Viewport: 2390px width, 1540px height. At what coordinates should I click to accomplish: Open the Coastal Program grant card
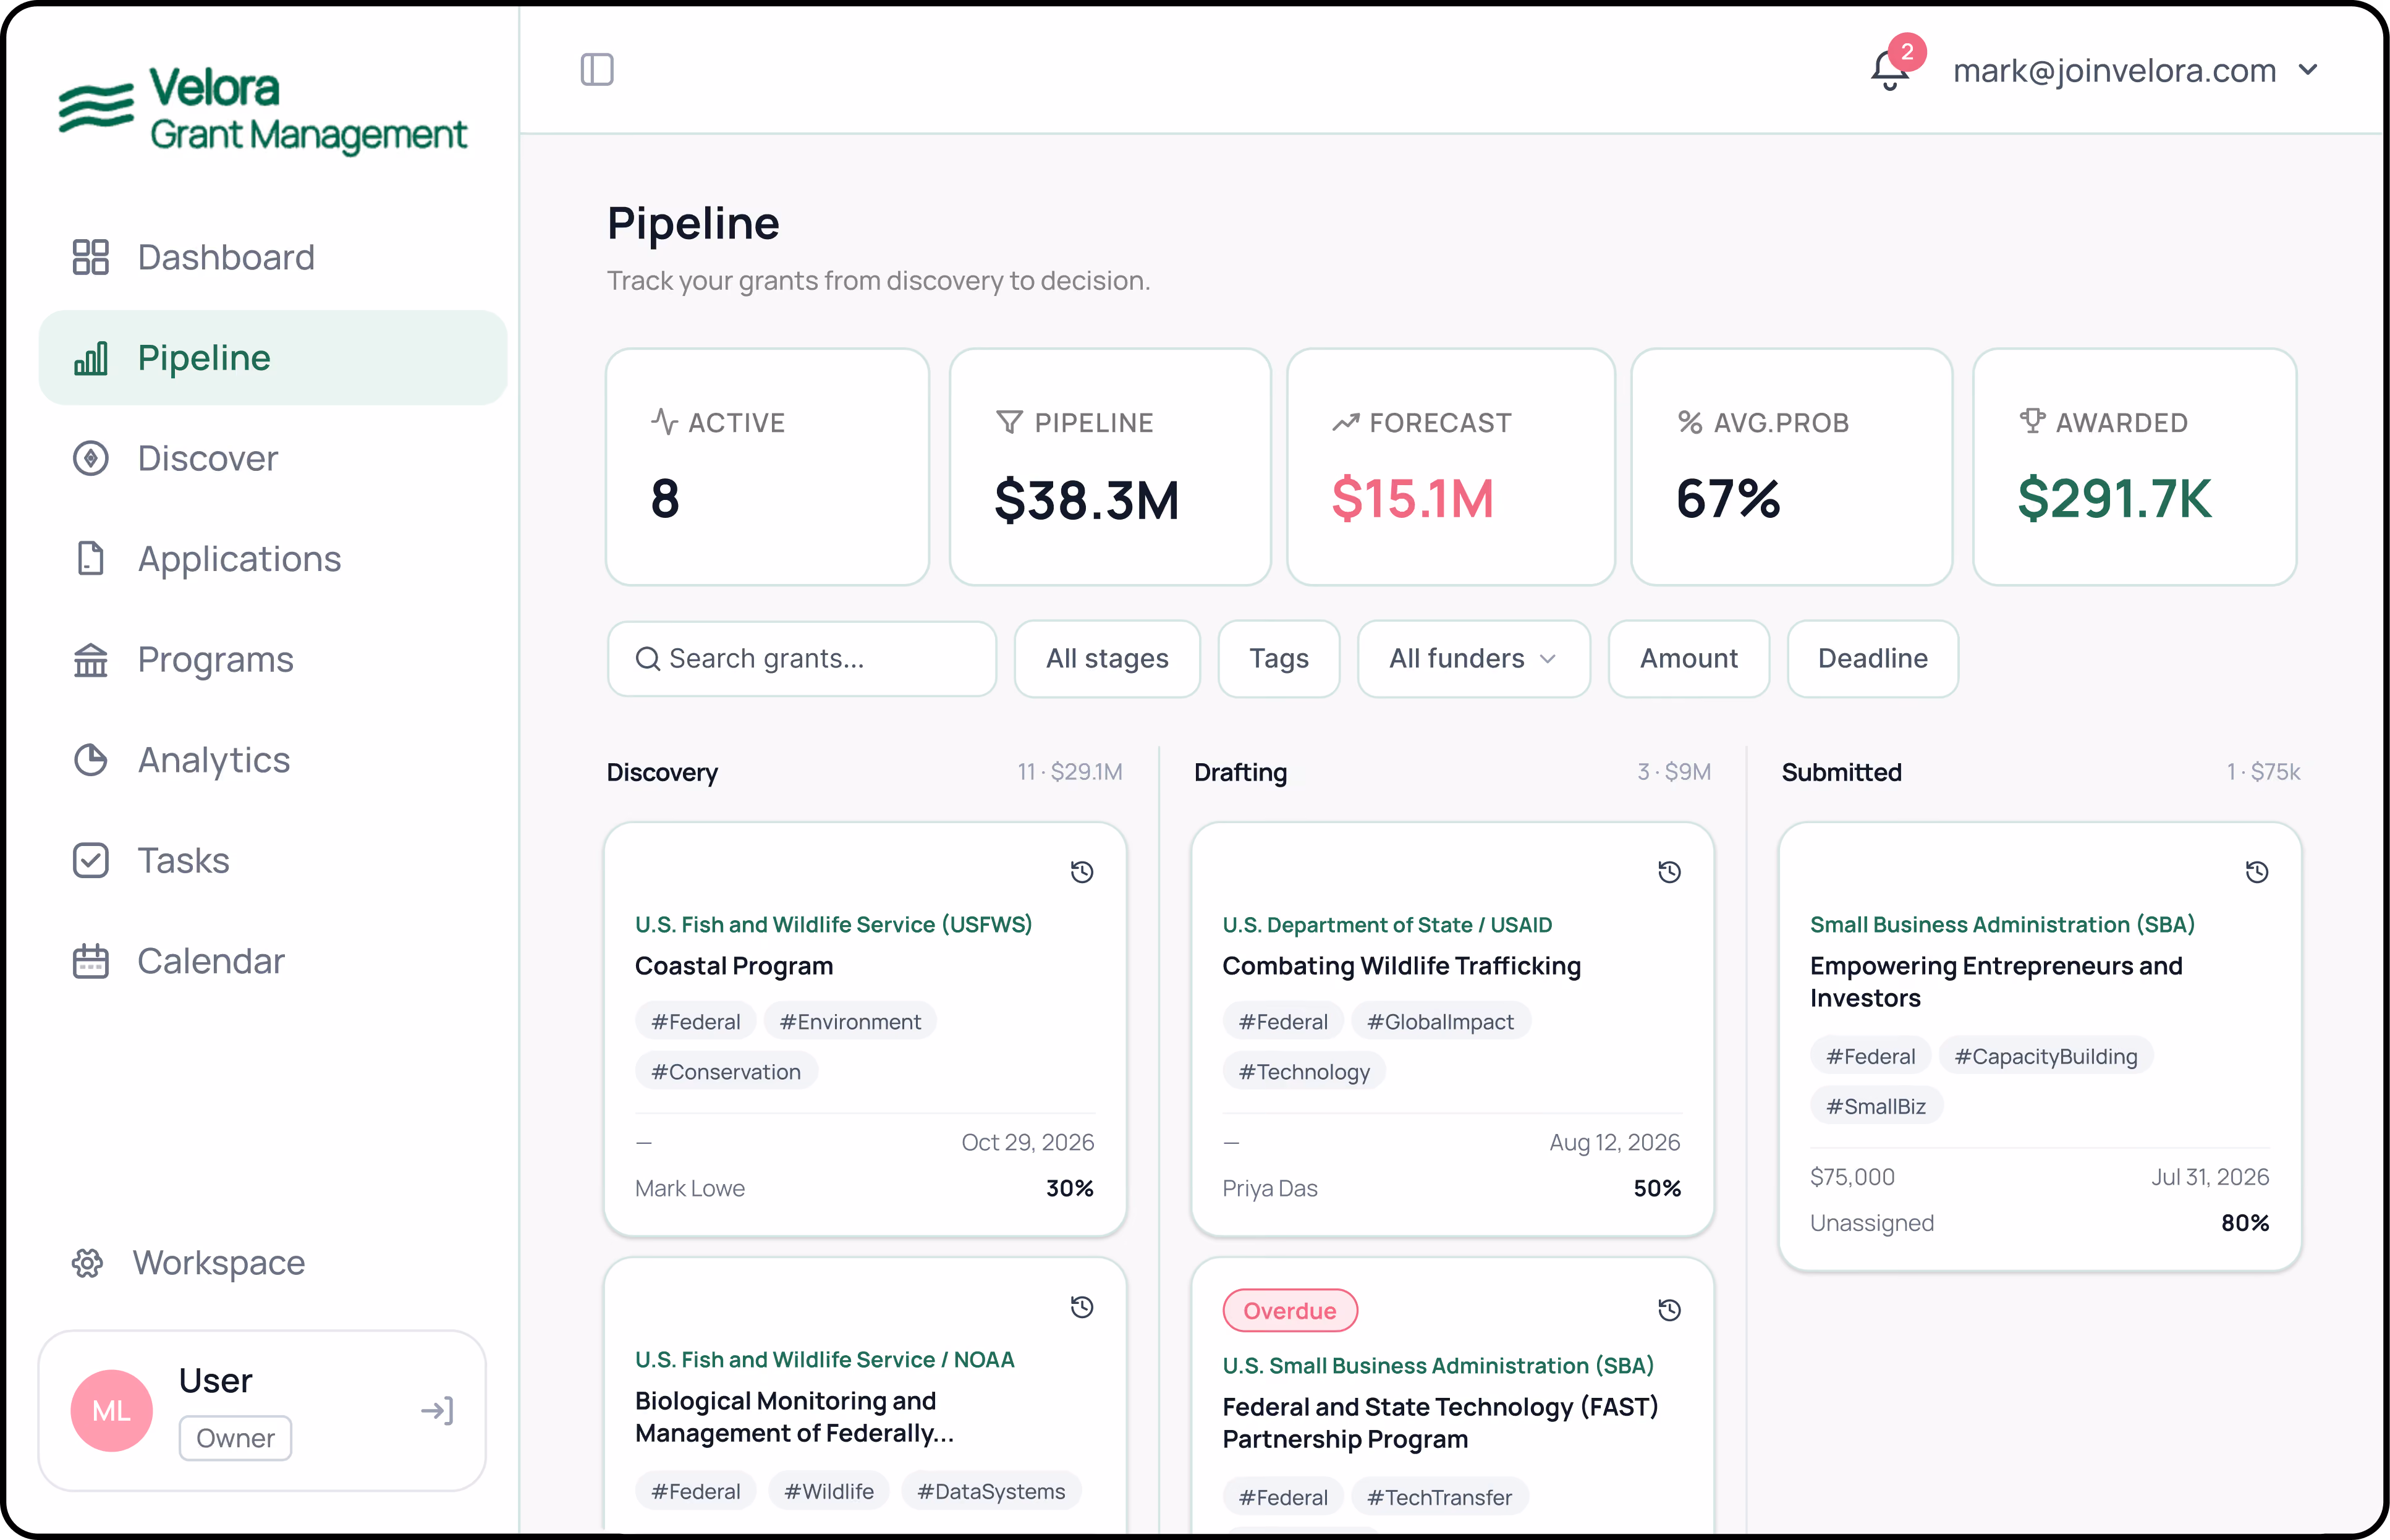pyautogui.click(x=865, y=1029)
